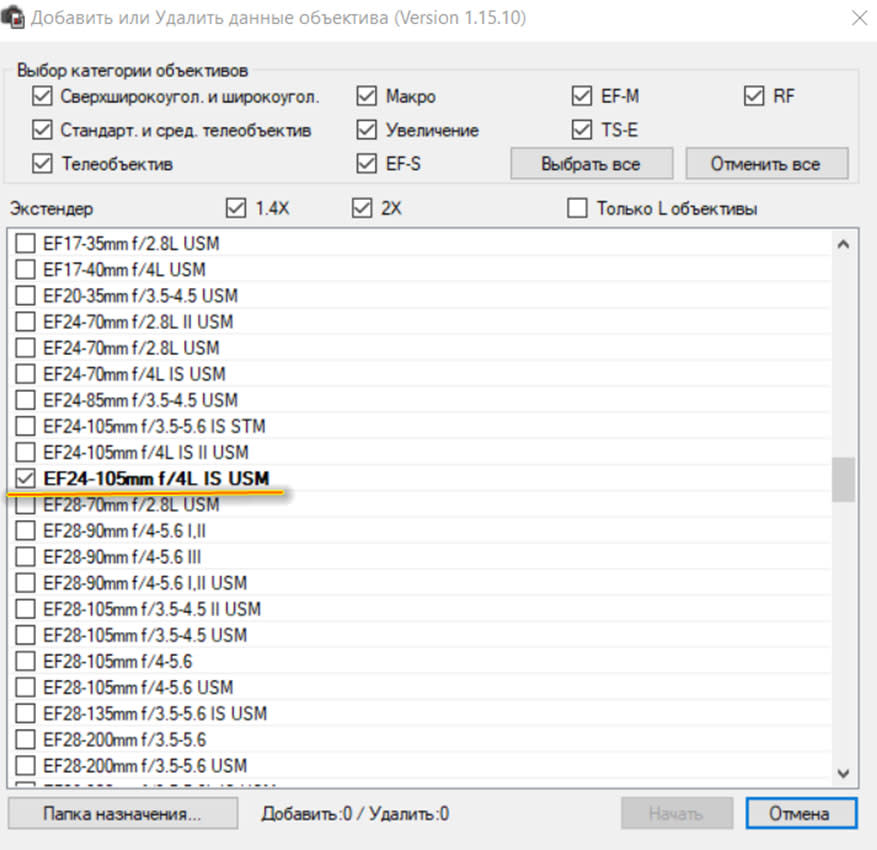Toggle the Сверхширокоугол. и широкоугол. category checkbox
877x850 pixels.
click(x=42, y=96)
